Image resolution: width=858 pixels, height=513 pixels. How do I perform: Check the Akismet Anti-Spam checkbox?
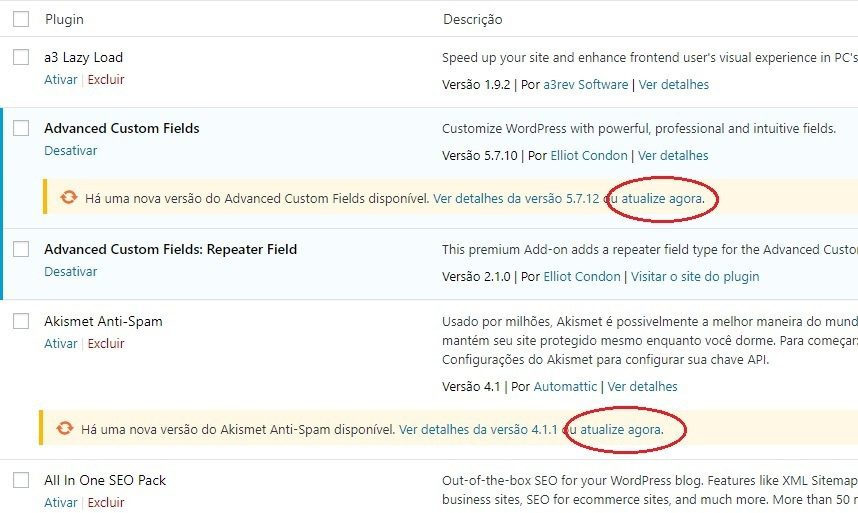pyautogui.click(x=21, y=322)
